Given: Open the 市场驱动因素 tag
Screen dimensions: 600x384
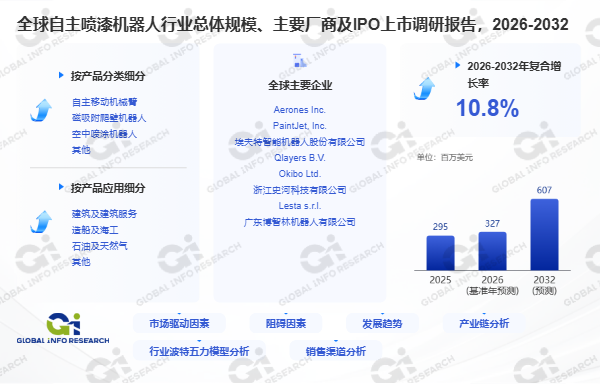Looking at the screenshot, I should pos(179,324).
